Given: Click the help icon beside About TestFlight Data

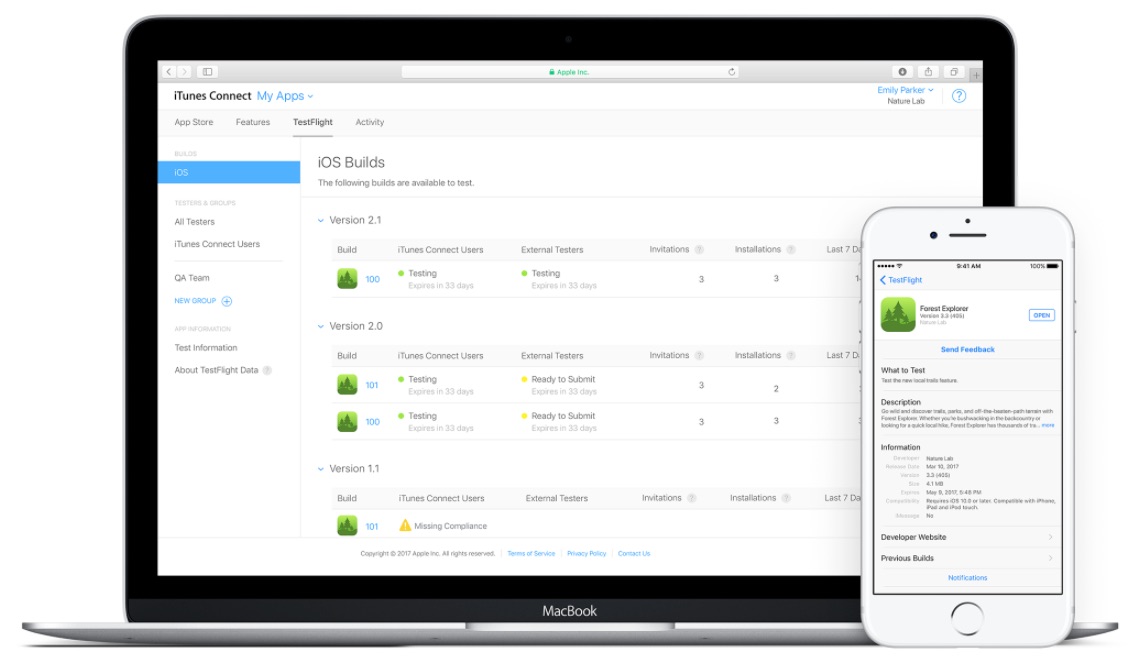Looking at the screenshot, I should (267, 370).
